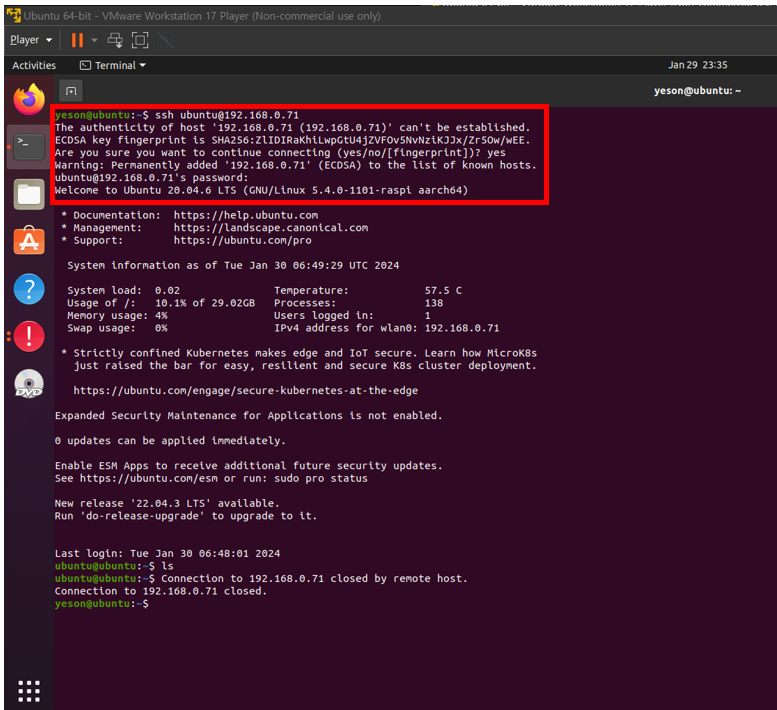Click the wlan0 IPv4 address 192.168.0.71
Image resolution: width=777 pixels, height=710 pixels.
462,328
